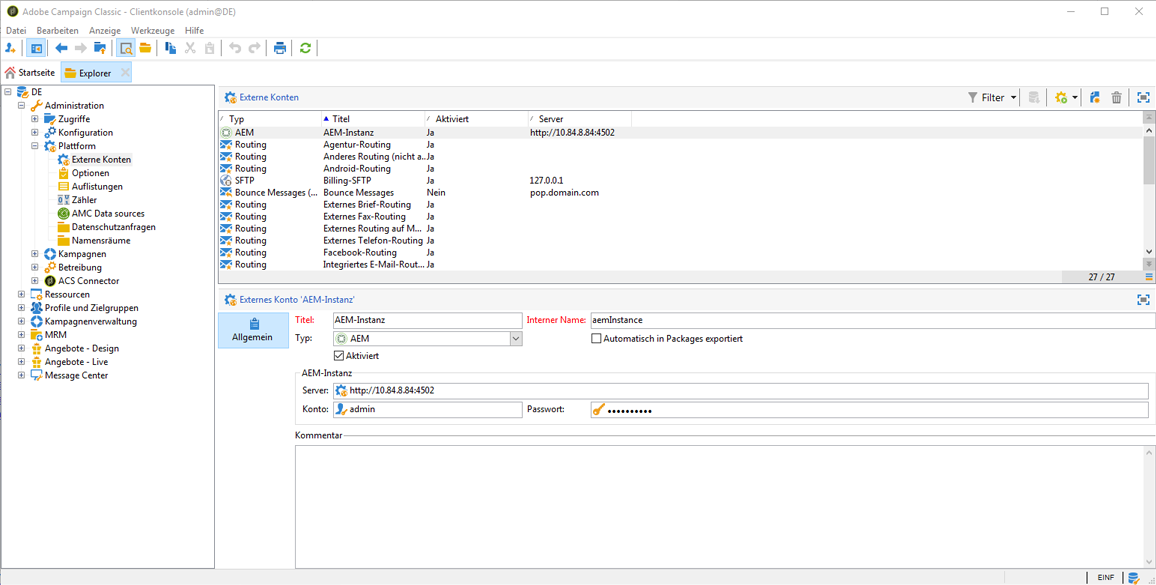Screen dimensions: 1156x585
Task: Expand the Ressourcen node
Action: click(21, 294)
